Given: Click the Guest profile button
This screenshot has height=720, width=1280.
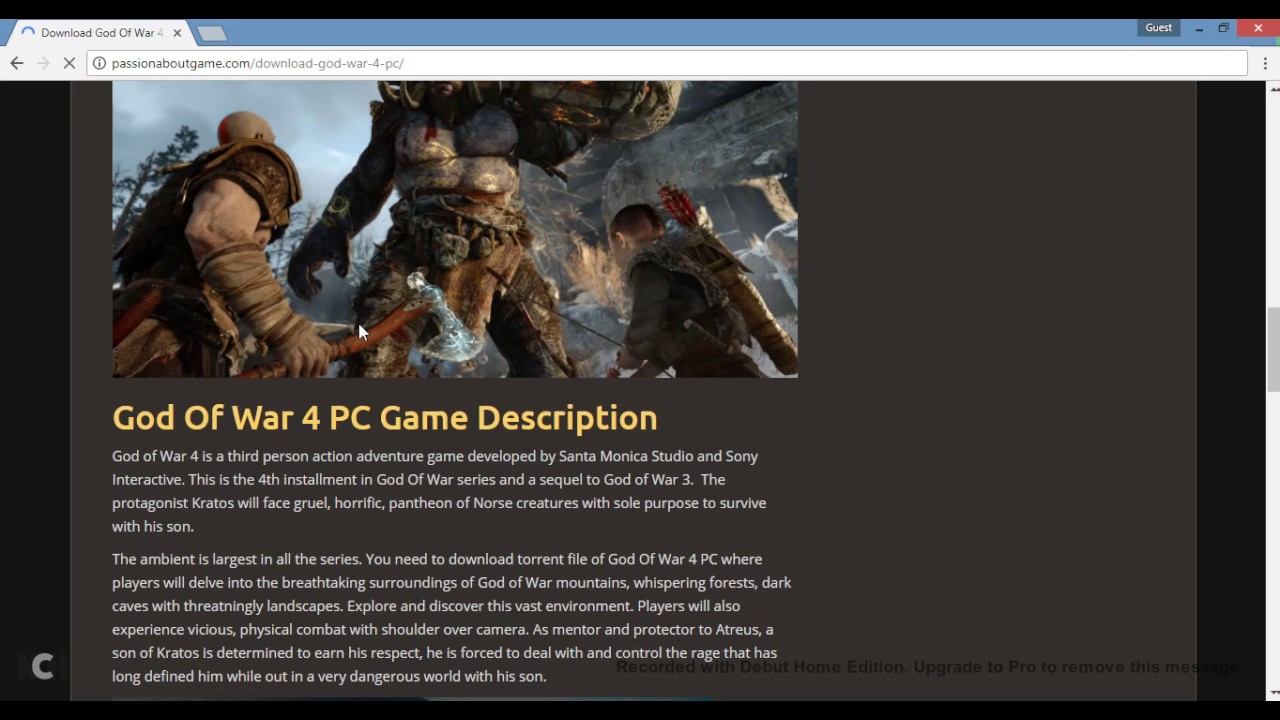Looking at the screenshot, I should pyautogui.click(x=1159, y=28).
